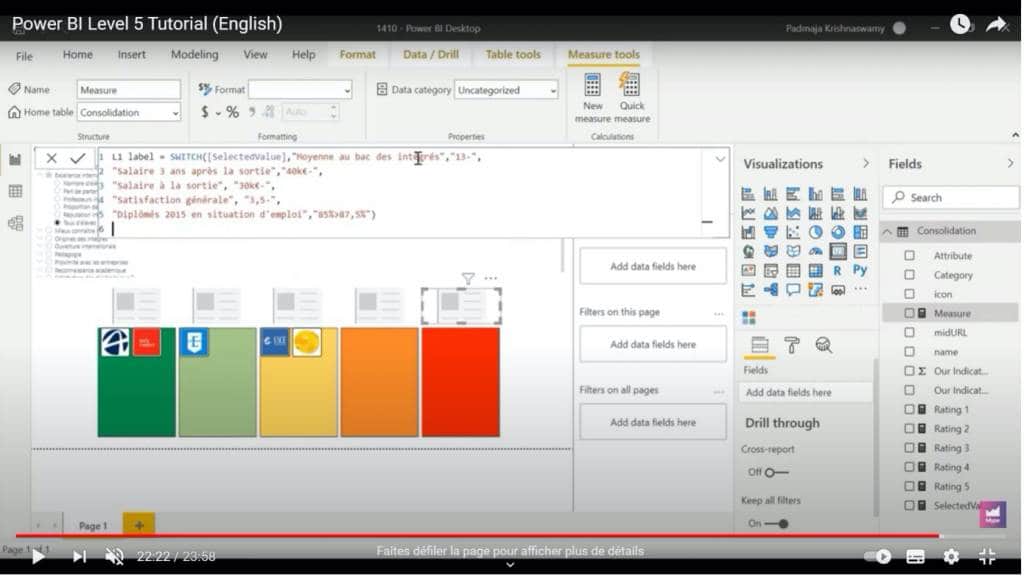Select the map visual

click(x=748, y=251)
